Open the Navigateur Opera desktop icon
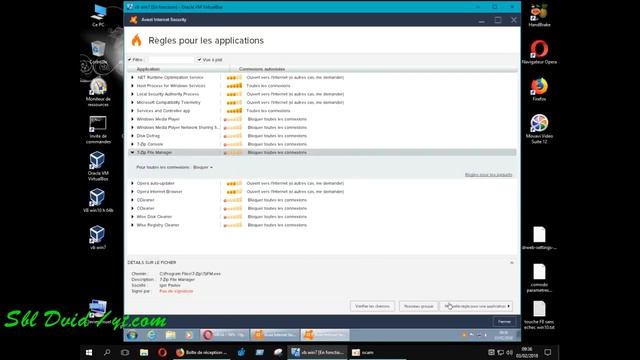Screen dimensions: 640x360 tap(539, 52)
